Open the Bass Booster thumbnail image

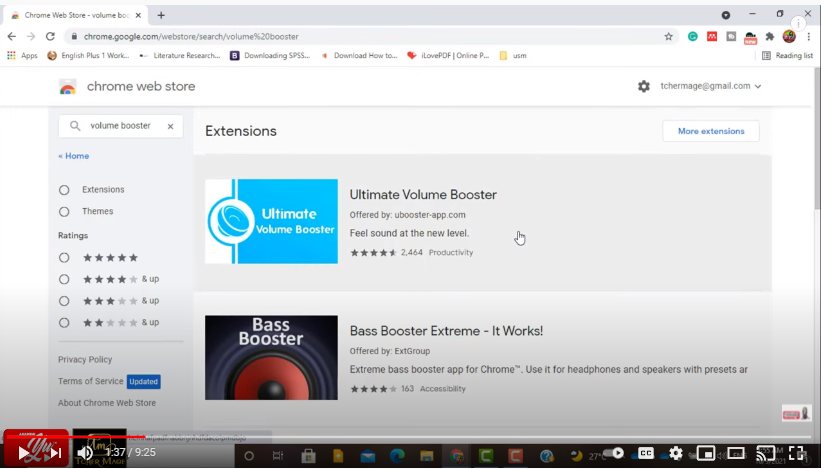click(271, 358)
